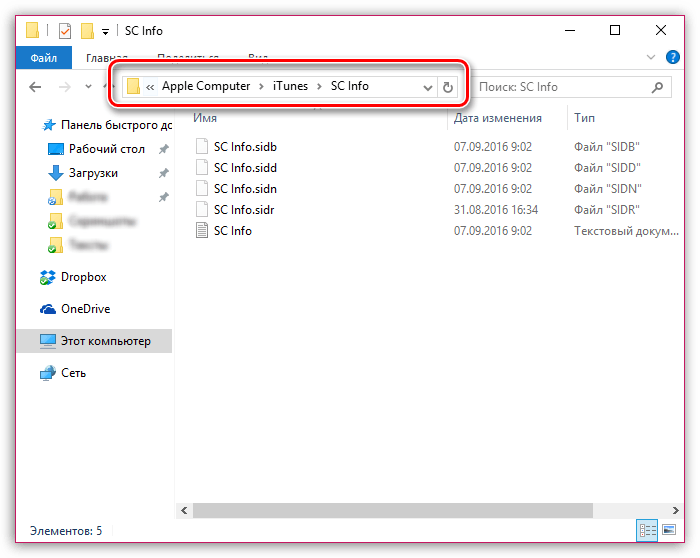Click the Back navigation arrow
This screenshot has height=558, width=700.
[35, 87]
